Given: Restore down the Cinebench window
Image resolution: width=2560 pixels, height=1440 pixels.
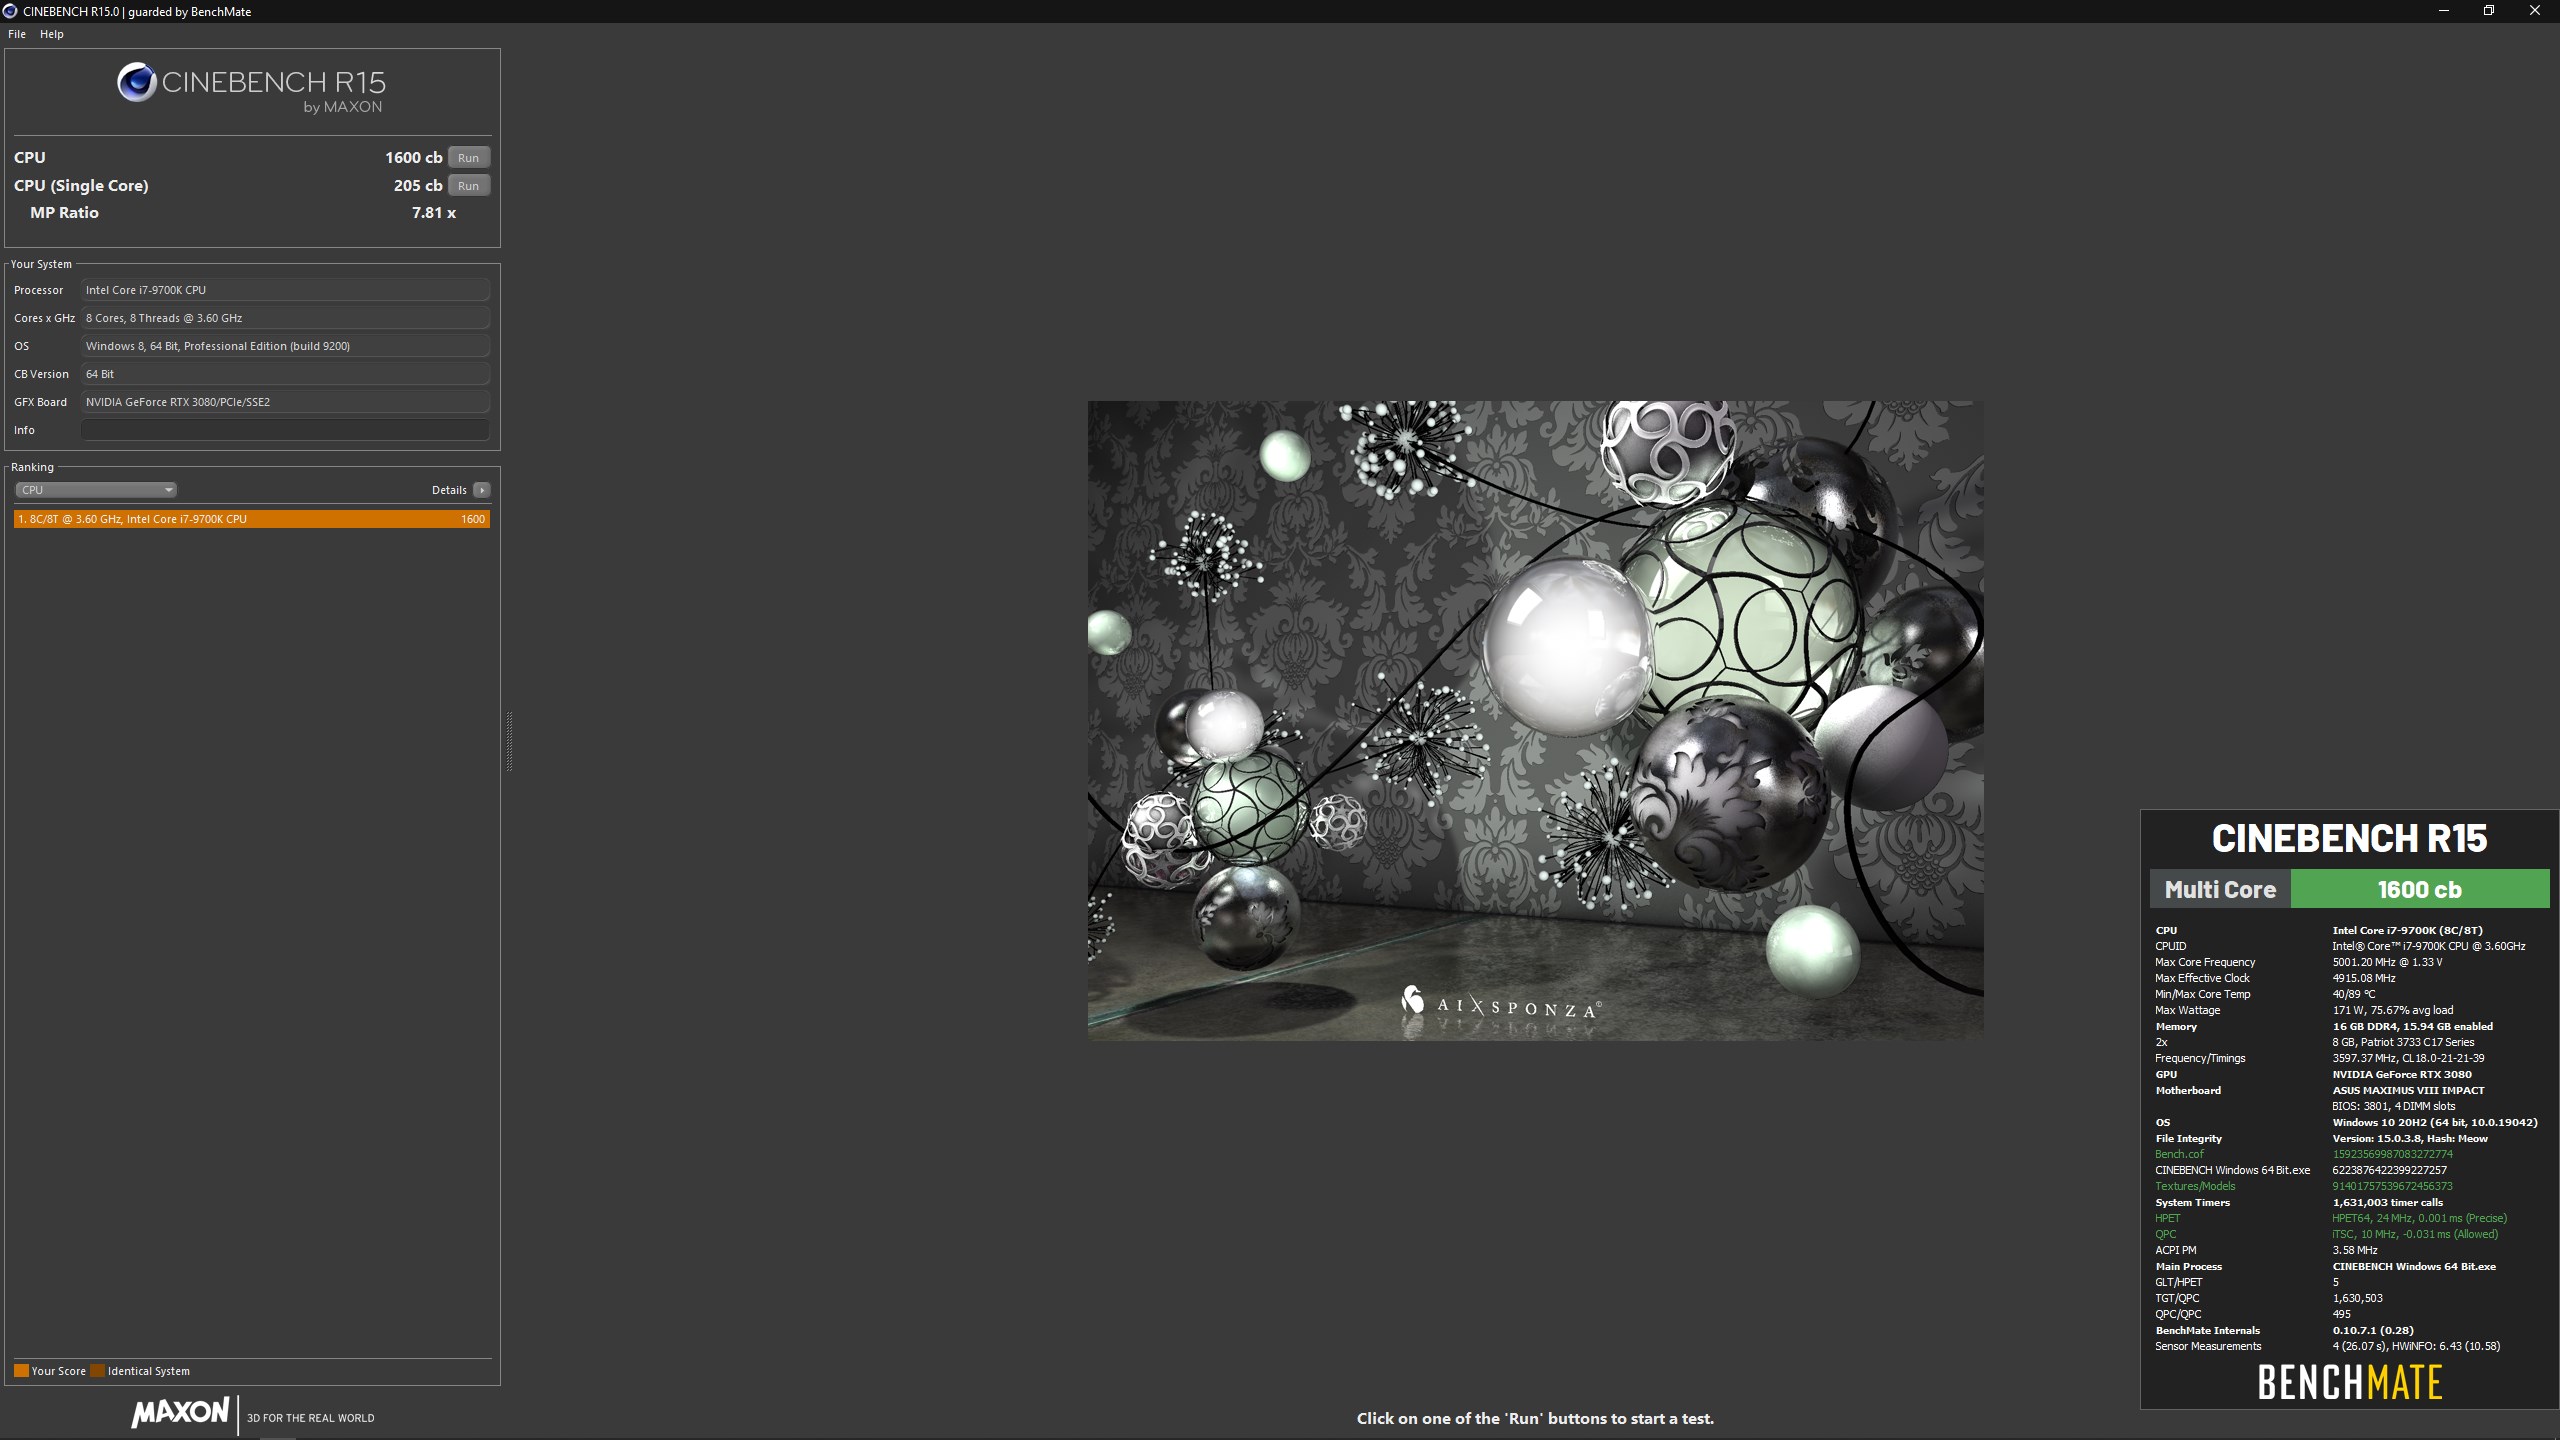Looking at the screenshot, I should click(x=2489, y=11).
